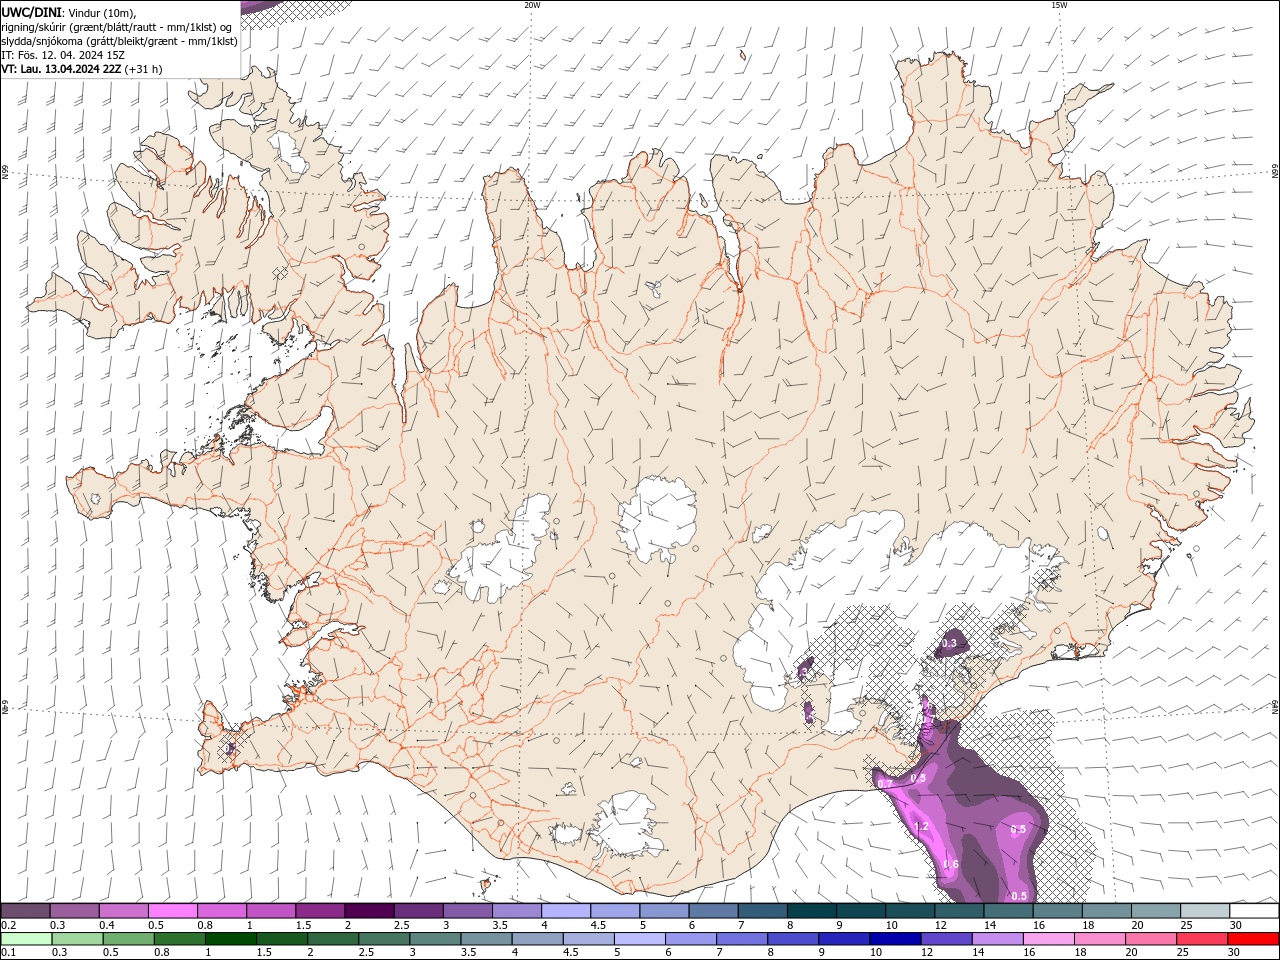Pick the upper legend swatch between 1 and 1.5
The image size is (1280, 960).
point(270,911)
